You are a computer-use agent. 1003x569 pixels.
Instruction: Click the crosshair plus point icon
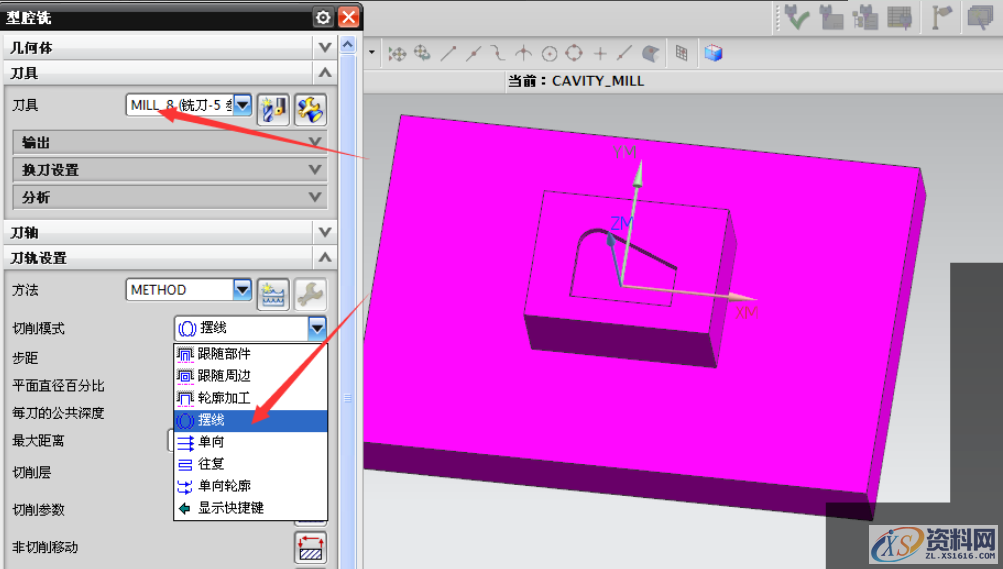pyautogui.click(x=600, y=54)
